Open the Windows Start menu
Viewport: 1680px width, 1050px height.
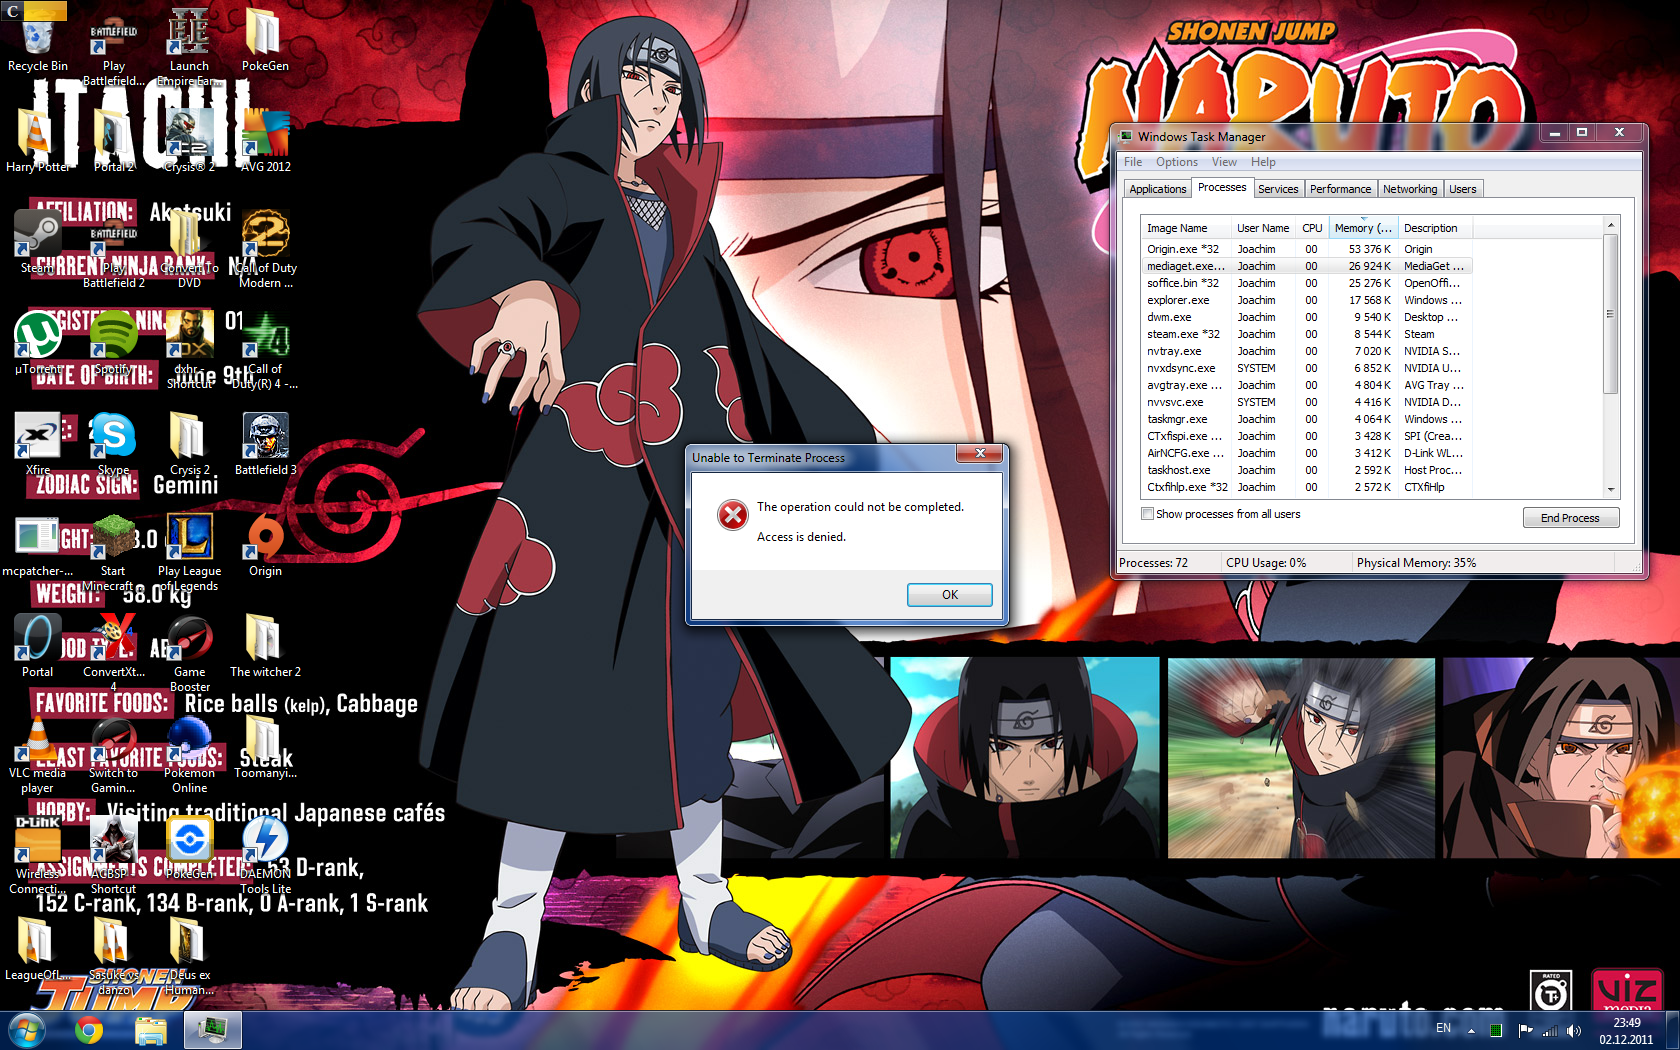(x=26, y=1030)
